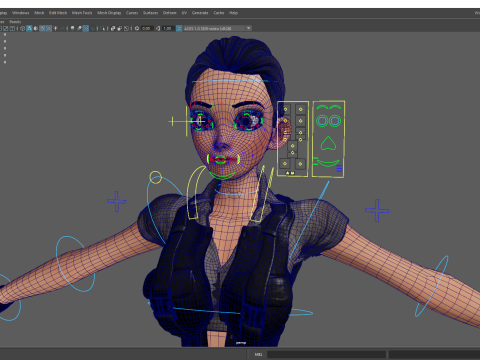Click the MEL command line input field

tap(326, 354)
